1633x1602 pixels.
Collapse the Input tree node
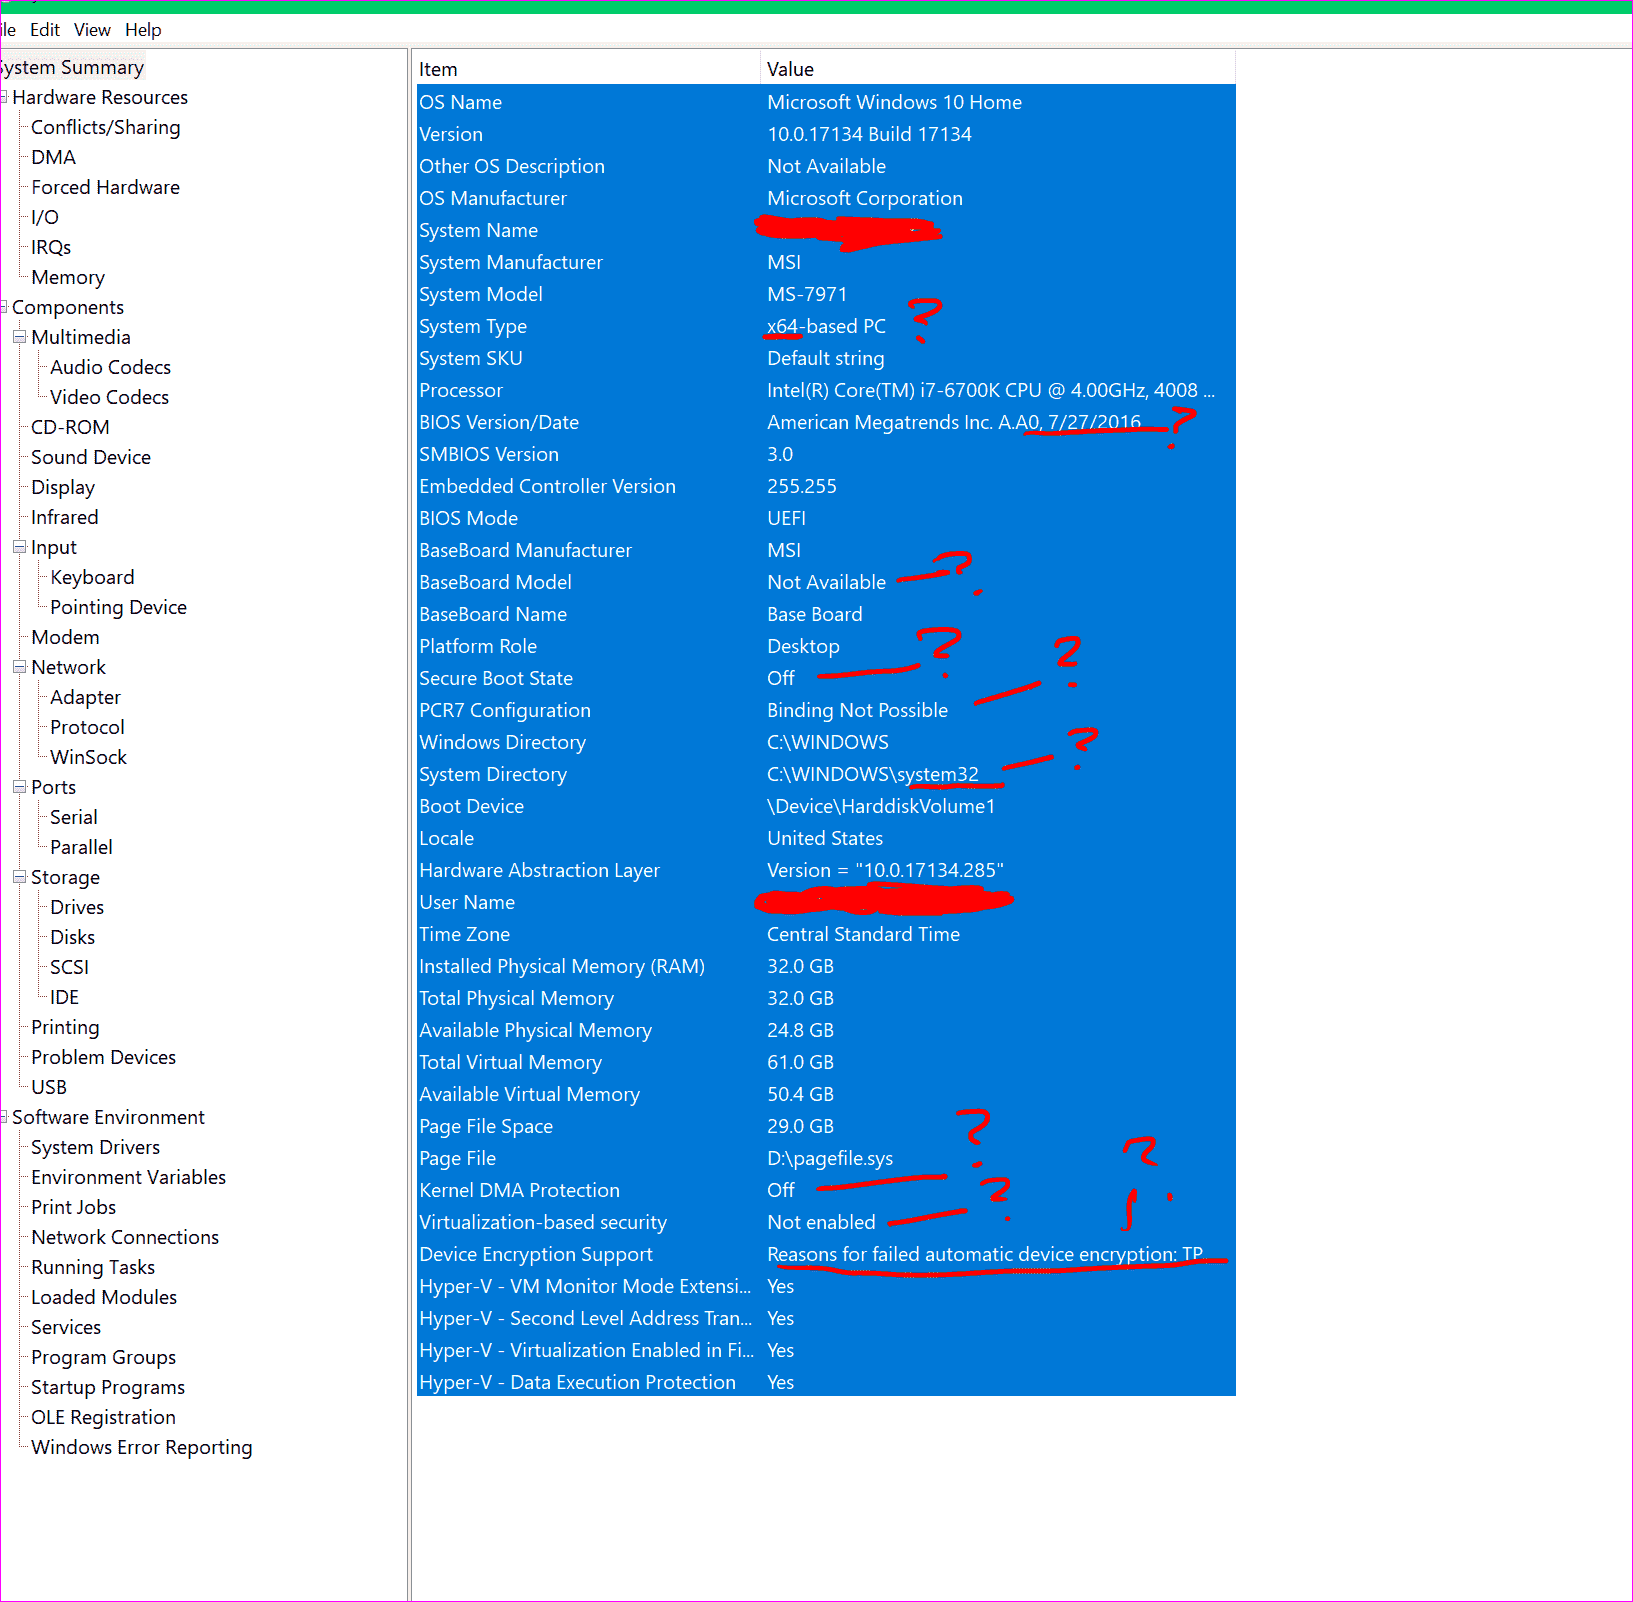pyautogui.click(x=19, y=547)
